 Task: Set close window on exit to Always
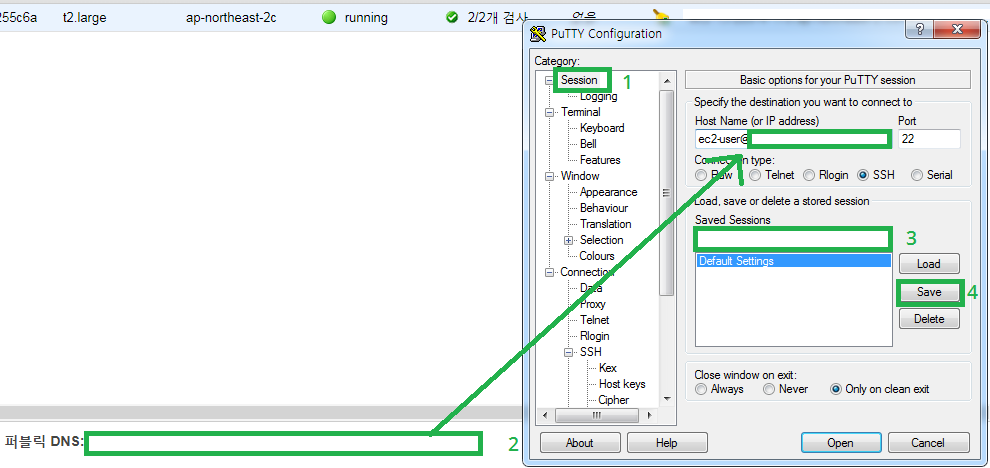pos(701,389)
